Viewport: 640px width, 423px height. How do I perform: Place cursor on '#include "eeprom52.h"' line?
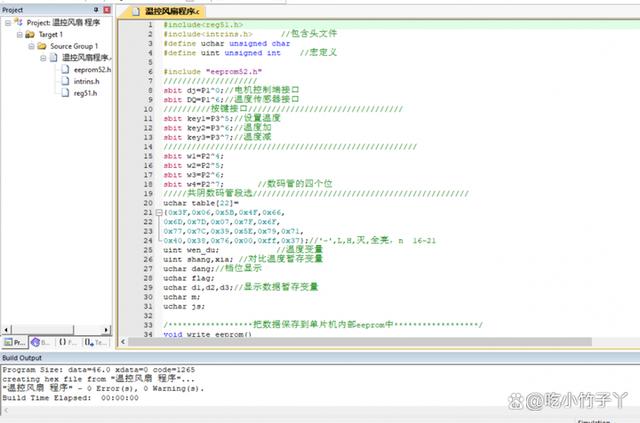pyautogui.click(x=213, y=71)
